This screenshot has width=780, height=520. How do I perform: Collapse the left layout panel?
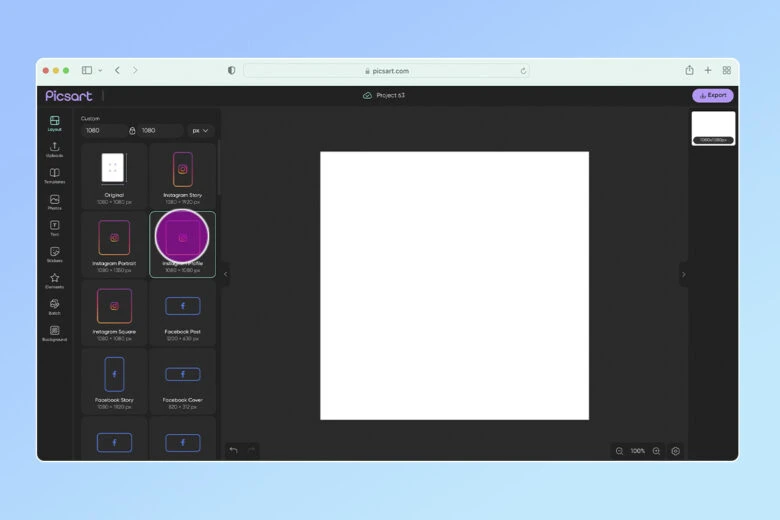225,274
